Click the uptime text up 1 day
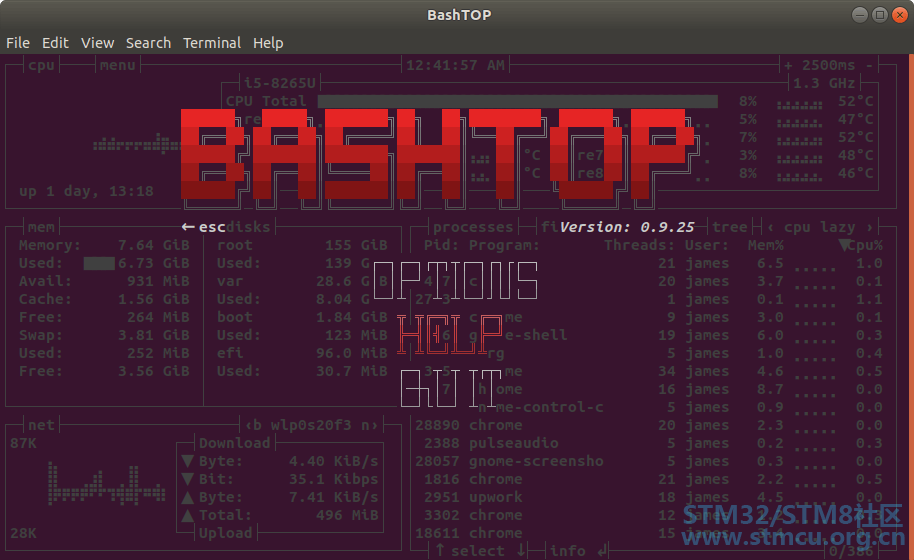914x560 pixels. (86, 191)
